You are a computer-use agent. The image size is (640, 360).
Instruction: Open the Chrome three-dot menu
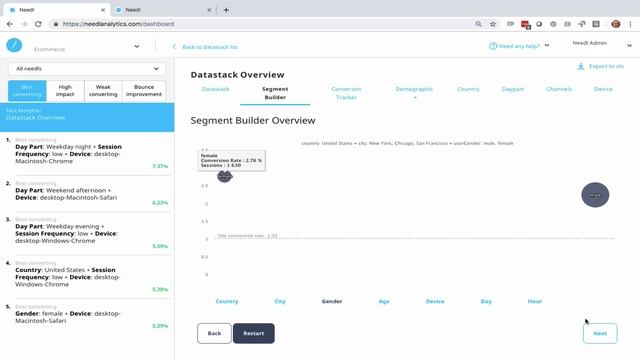[x=630, y=24]
